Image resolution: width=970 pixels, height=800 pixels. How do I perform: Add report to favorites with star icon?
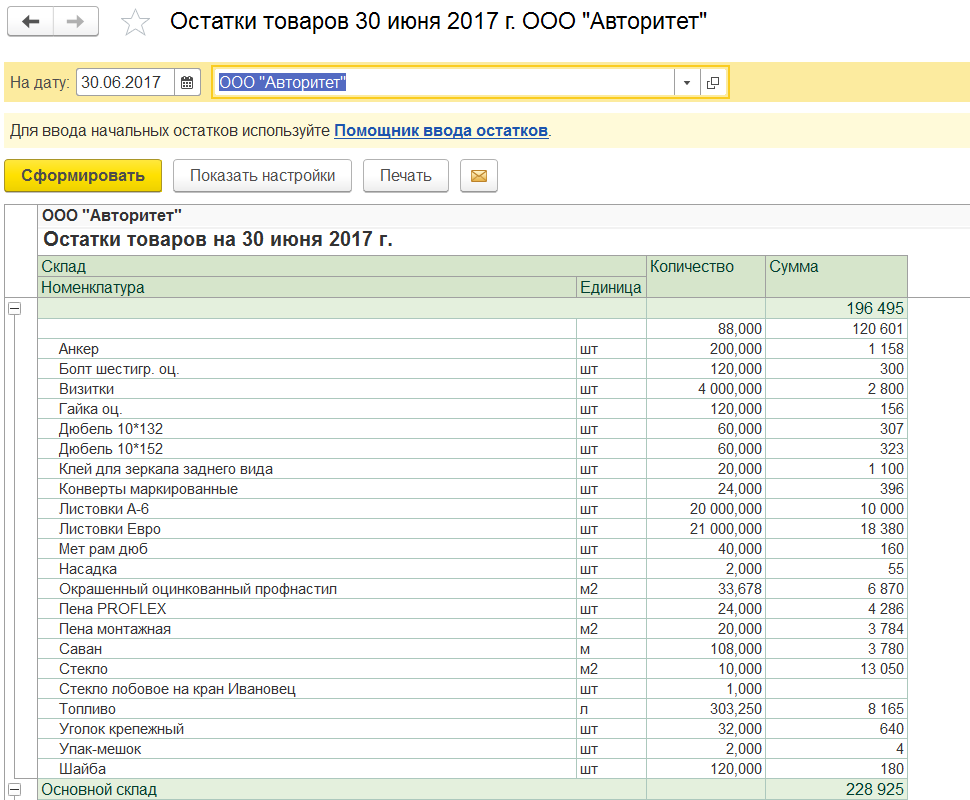tap(135, 23)
